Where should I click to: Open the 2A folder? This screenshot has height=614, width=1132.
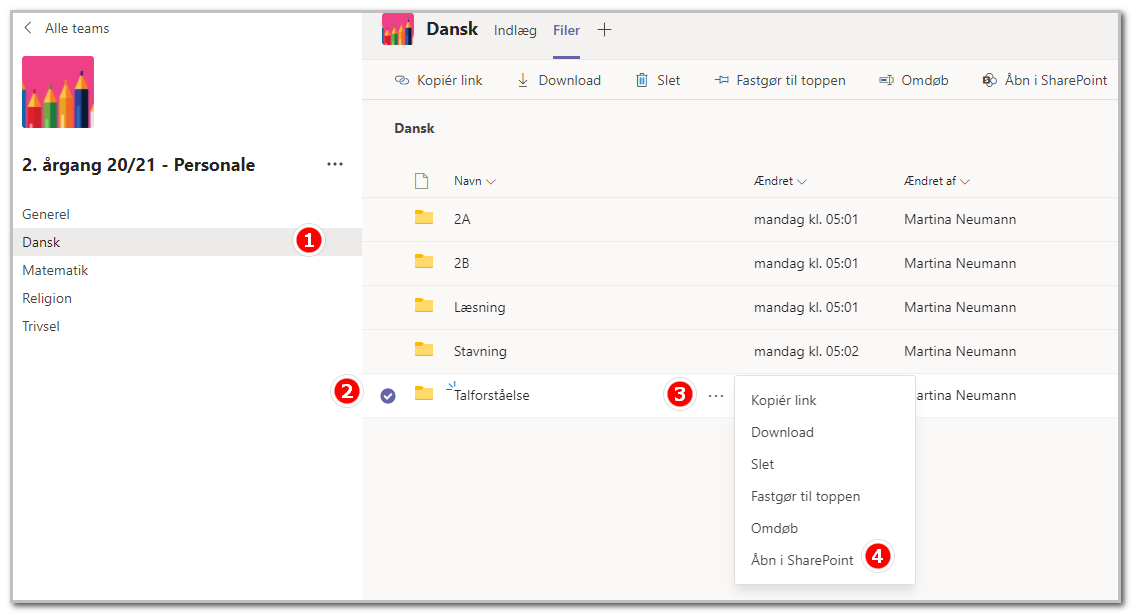click(x=462, y=219)
